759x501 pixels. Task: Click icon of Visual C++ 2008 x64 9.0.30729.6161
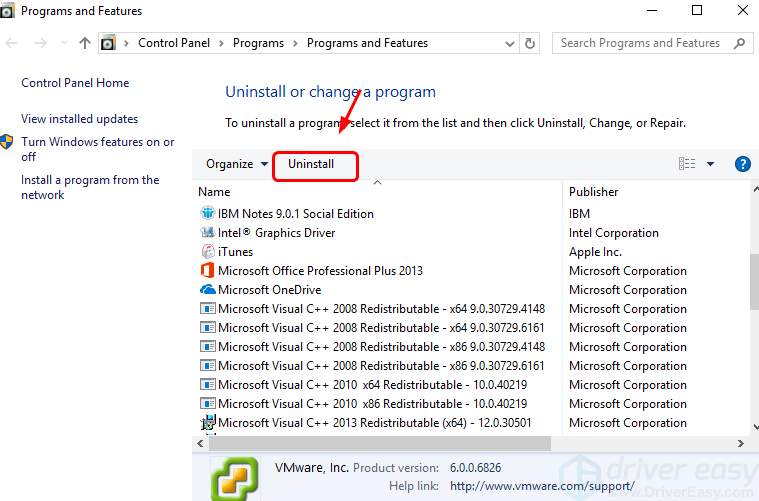(x=208, y=328)
